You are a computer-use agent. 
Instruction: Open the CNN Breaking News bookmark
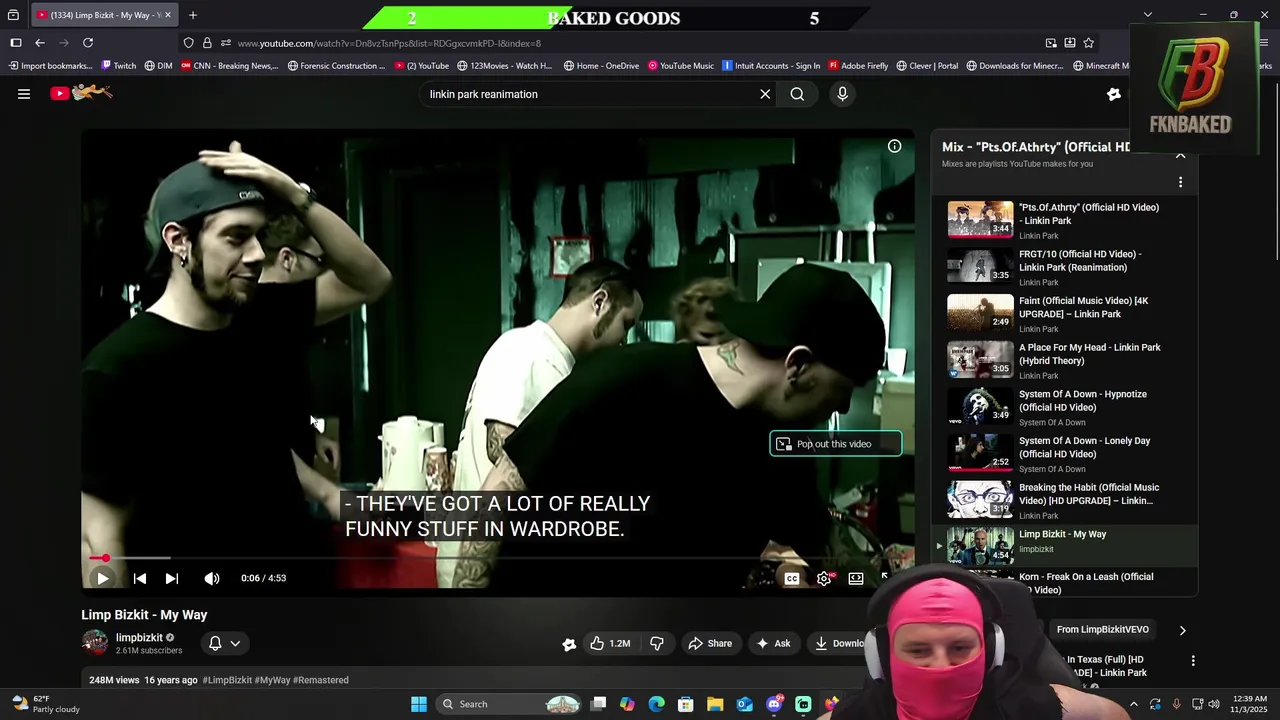tap(229, 66)
